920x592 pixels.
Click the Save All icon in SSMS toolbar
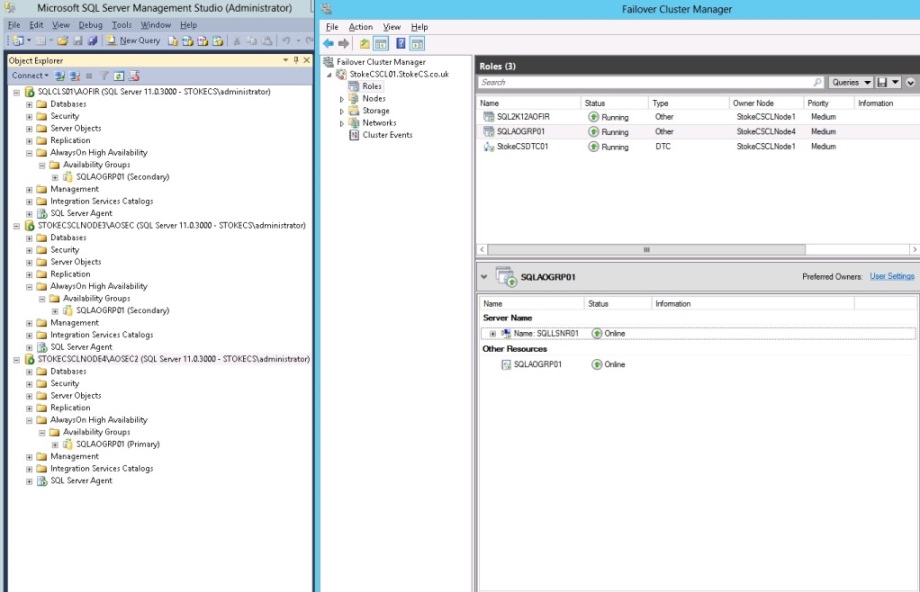tap(92, 40)
